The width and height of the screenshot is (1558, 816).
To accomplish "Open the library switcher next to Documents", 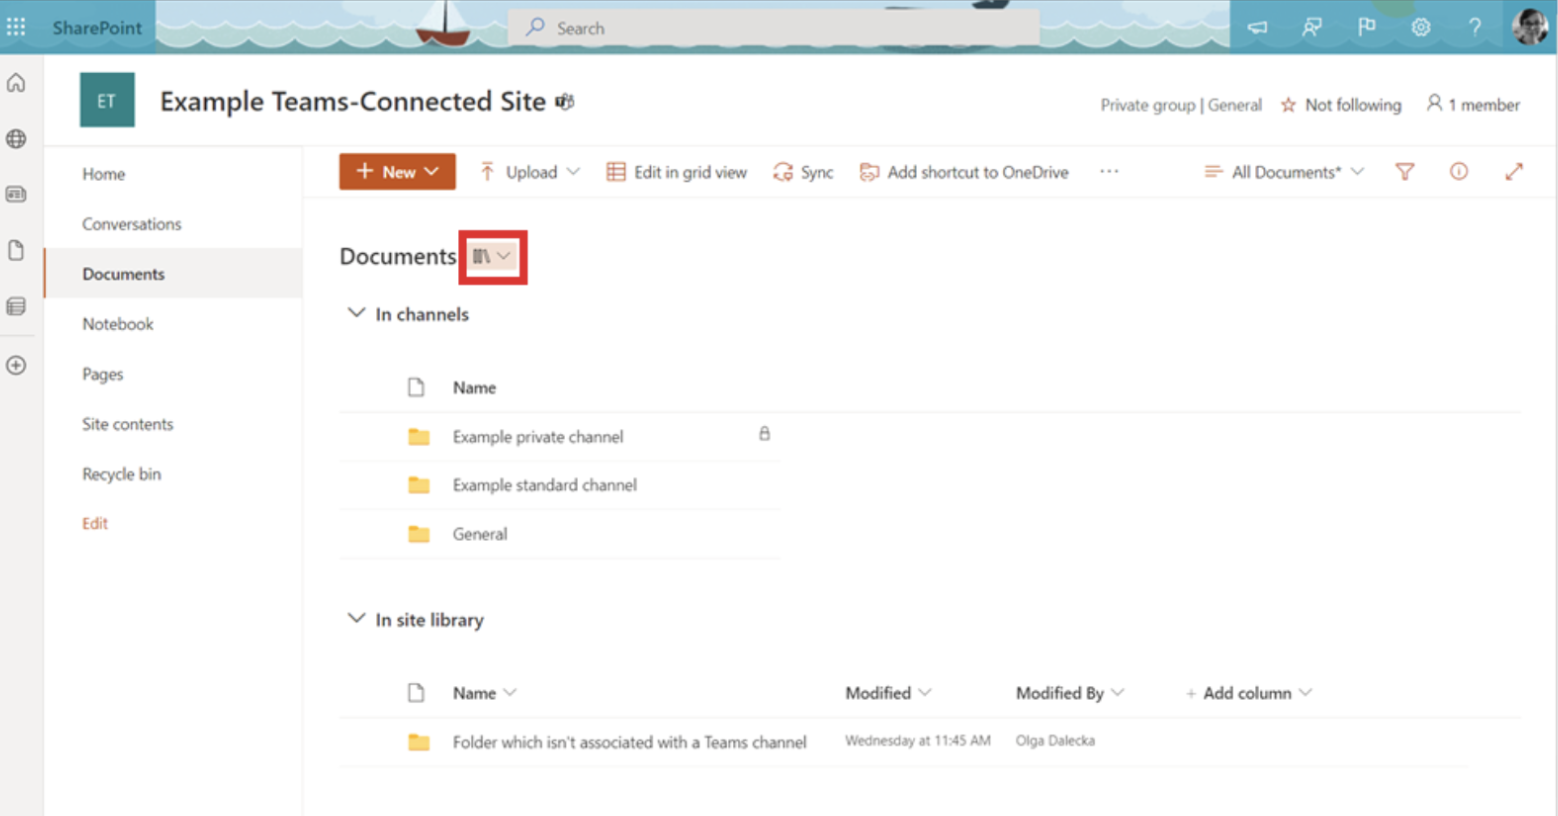I will pos(492,257).
